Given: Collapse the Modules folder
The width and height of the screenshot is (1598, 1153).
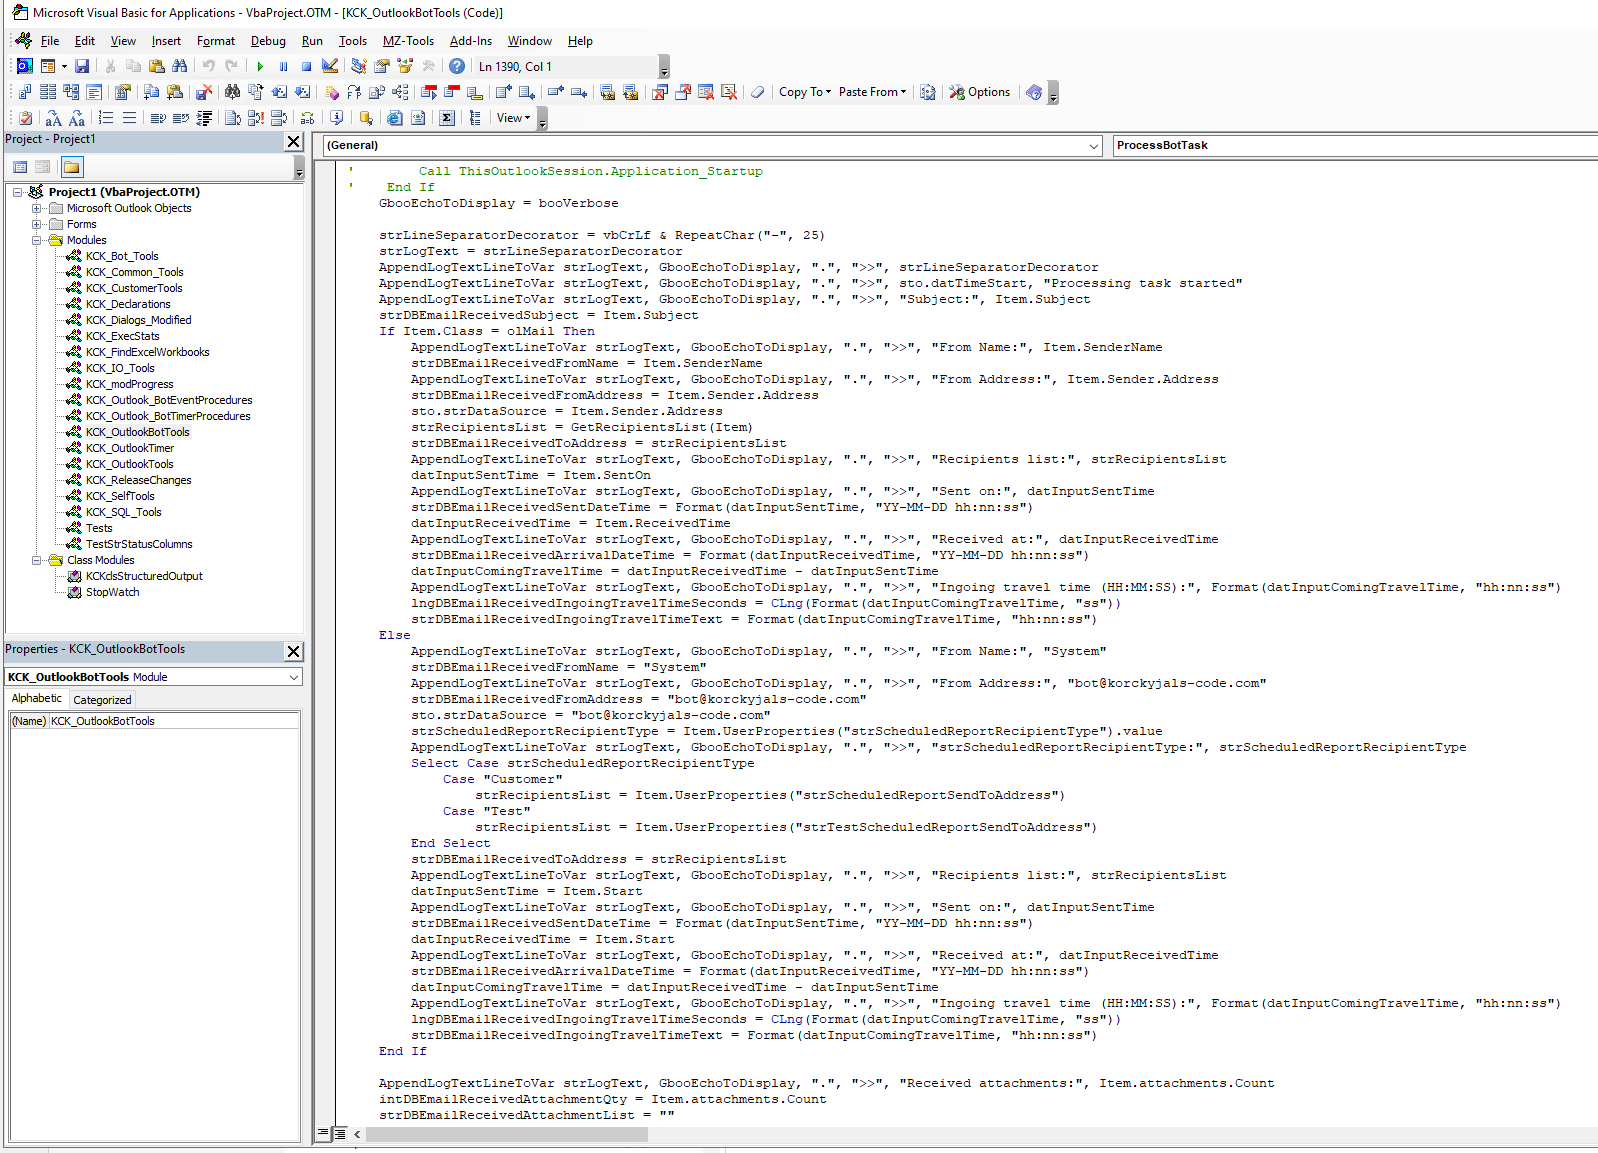Looking at the screenshot, I should pyautogui.click(x=37, y=240).
